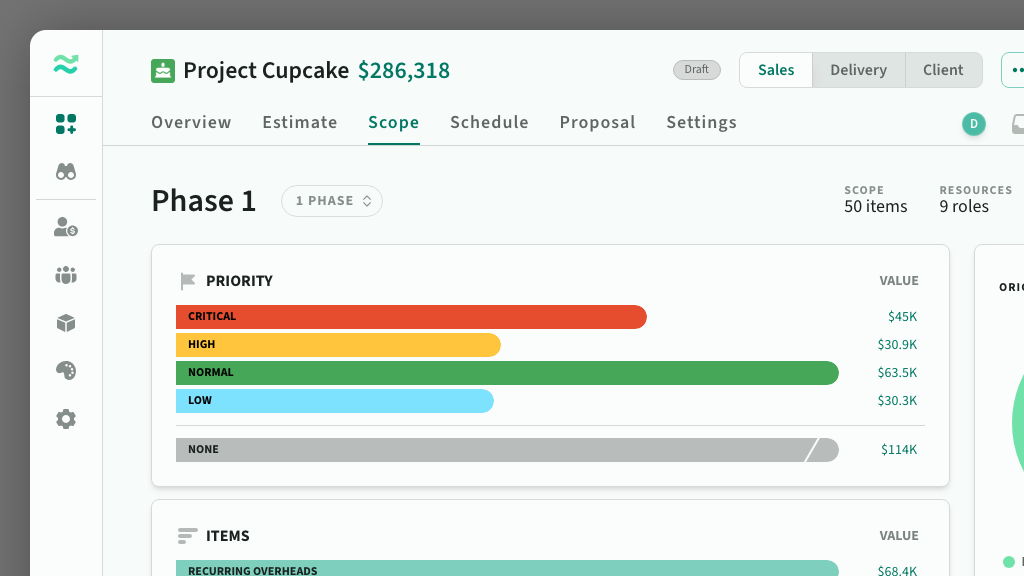Go to the Estimate tab
Screen dimensions: 1024x576
300,123
